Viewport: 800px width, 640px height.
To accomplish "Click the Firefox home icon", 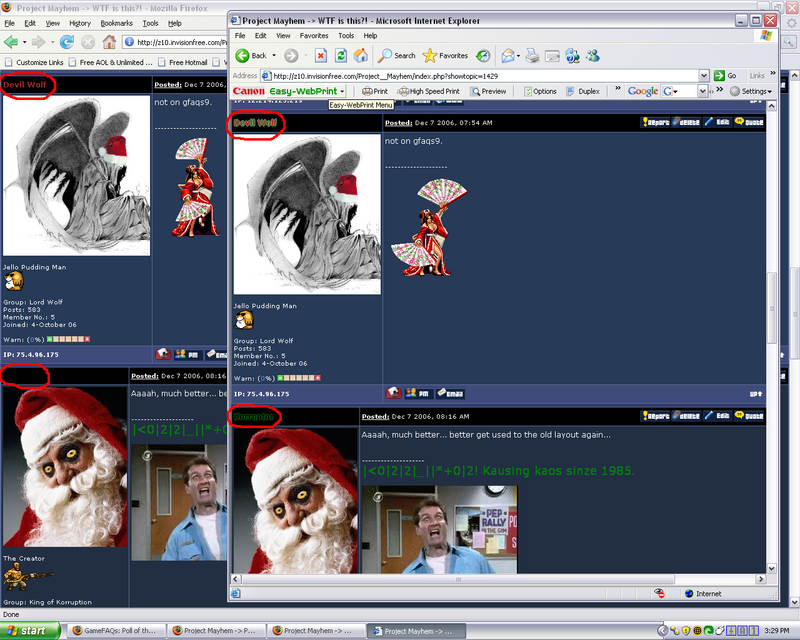I will 109,42.
